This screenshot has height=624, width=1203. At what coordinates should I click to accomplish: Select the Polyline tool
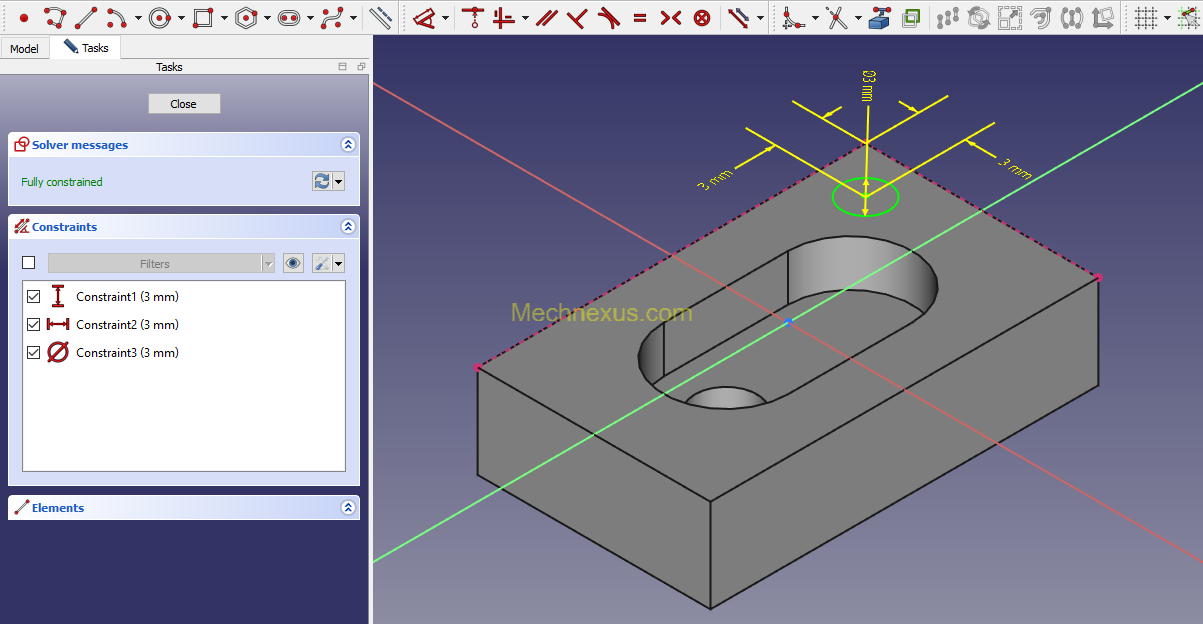click(55, 17)
